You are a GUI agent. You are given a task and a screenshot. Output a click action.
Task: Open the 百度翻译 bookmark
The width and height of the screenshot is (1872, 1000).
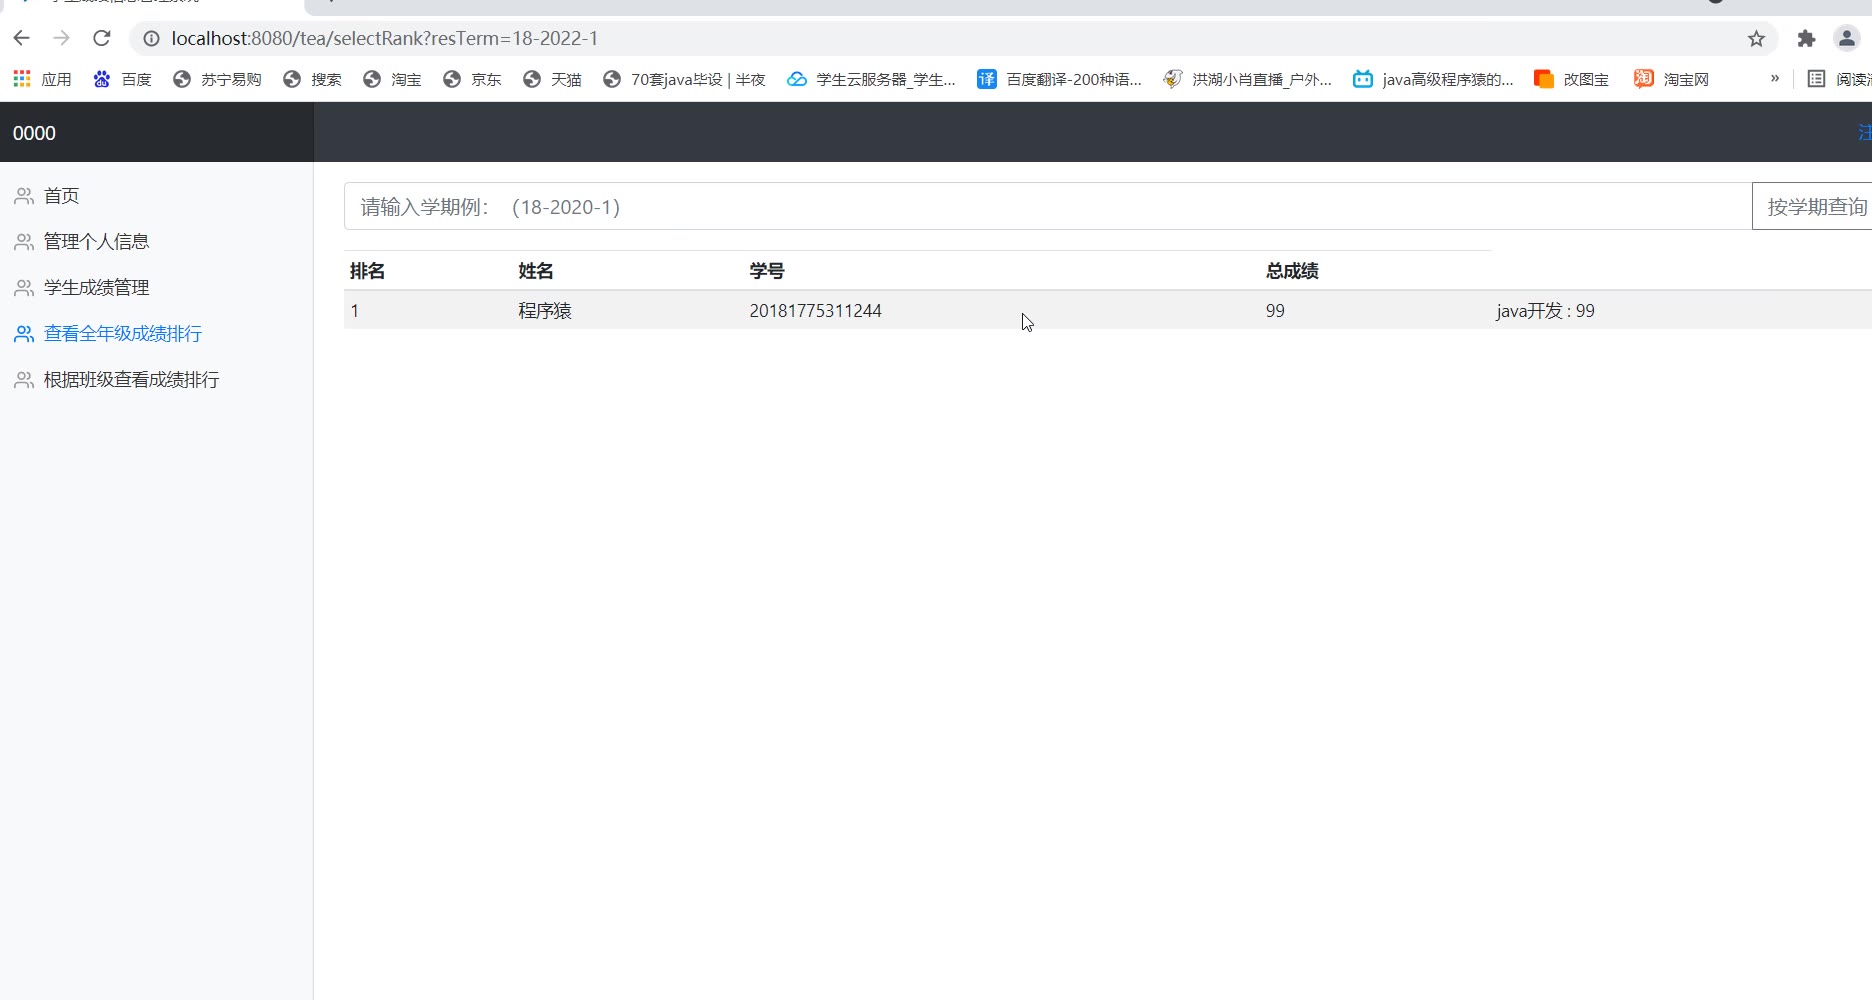[1059, 79]
